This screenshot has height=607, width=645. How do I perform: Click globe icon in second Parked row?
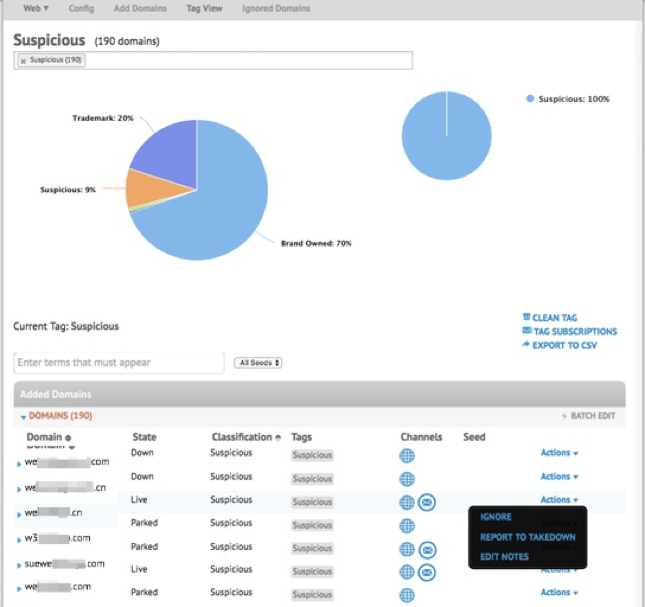407,549
